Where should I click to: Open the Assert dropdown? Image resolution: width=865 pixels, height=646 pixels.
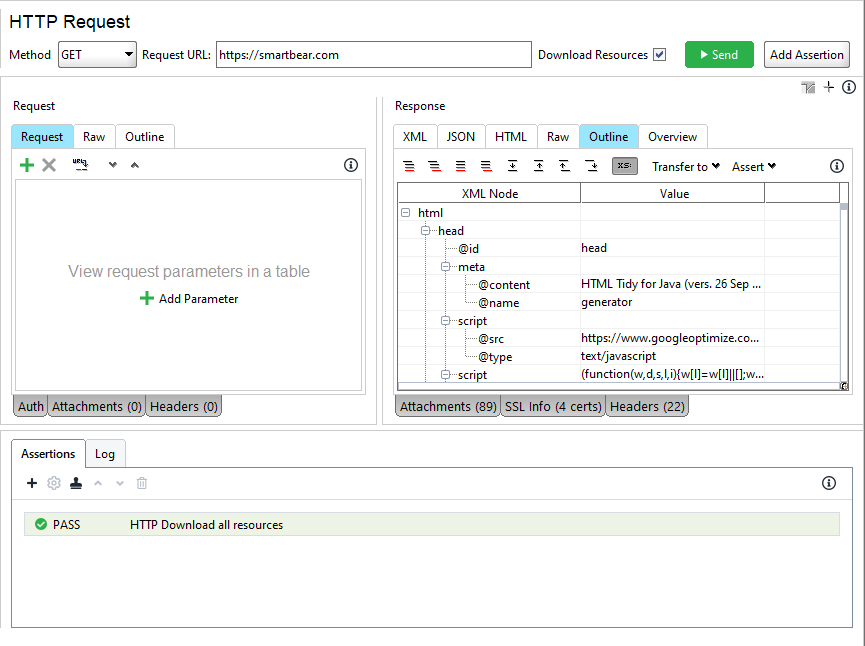(754, 167)
